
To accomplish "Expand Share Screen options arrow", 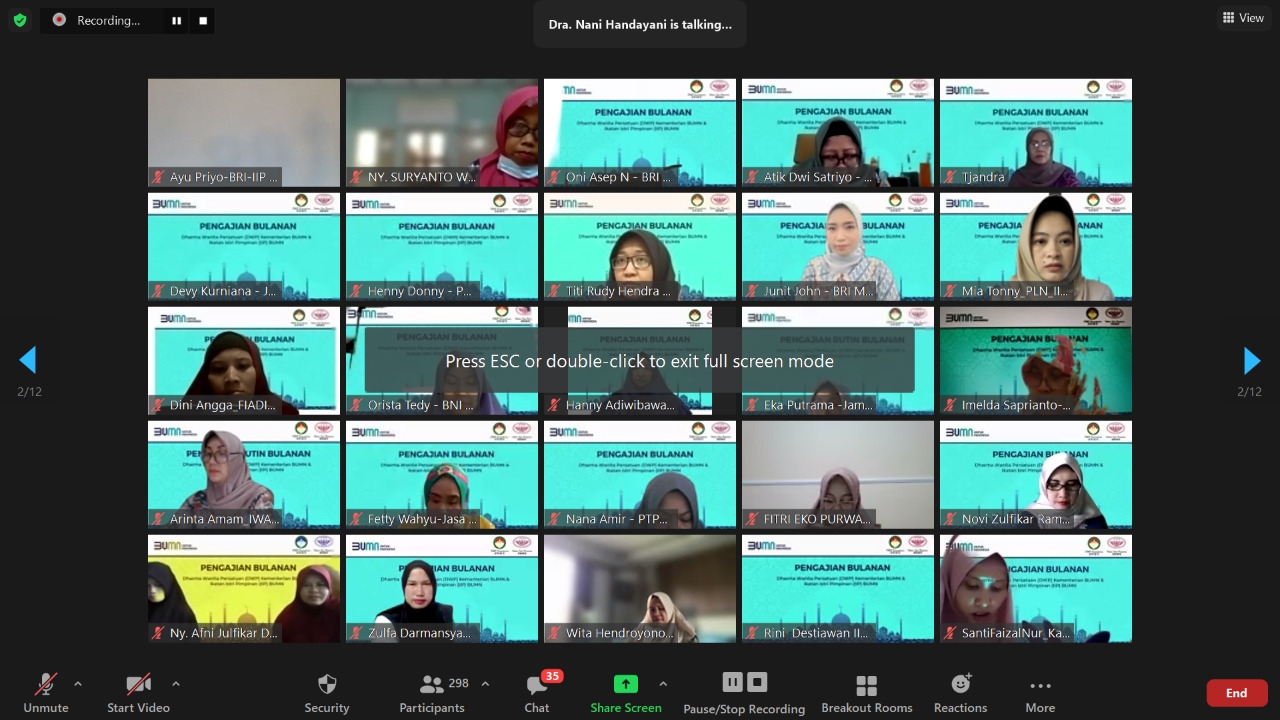I will [x=663, y=684].
